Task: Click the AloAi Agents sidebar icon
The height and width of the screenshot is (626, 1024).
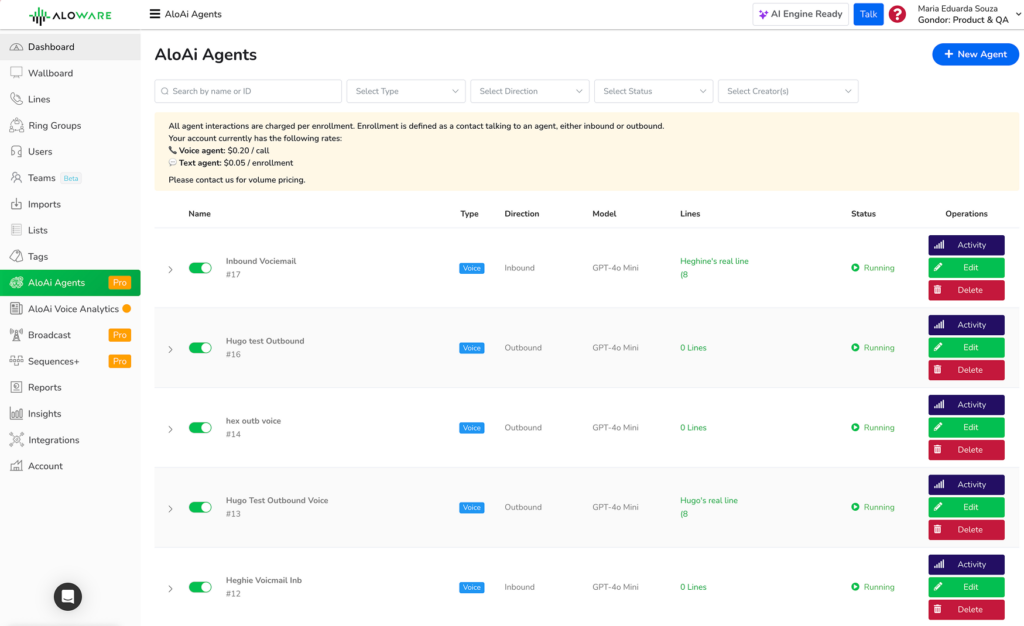Action: point(16,283)
